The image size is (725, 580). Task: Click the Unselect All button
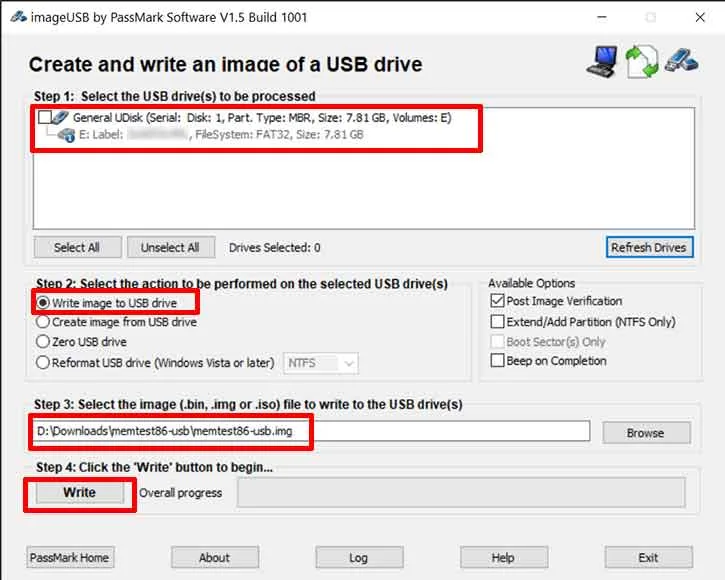[x=171, y=247]
